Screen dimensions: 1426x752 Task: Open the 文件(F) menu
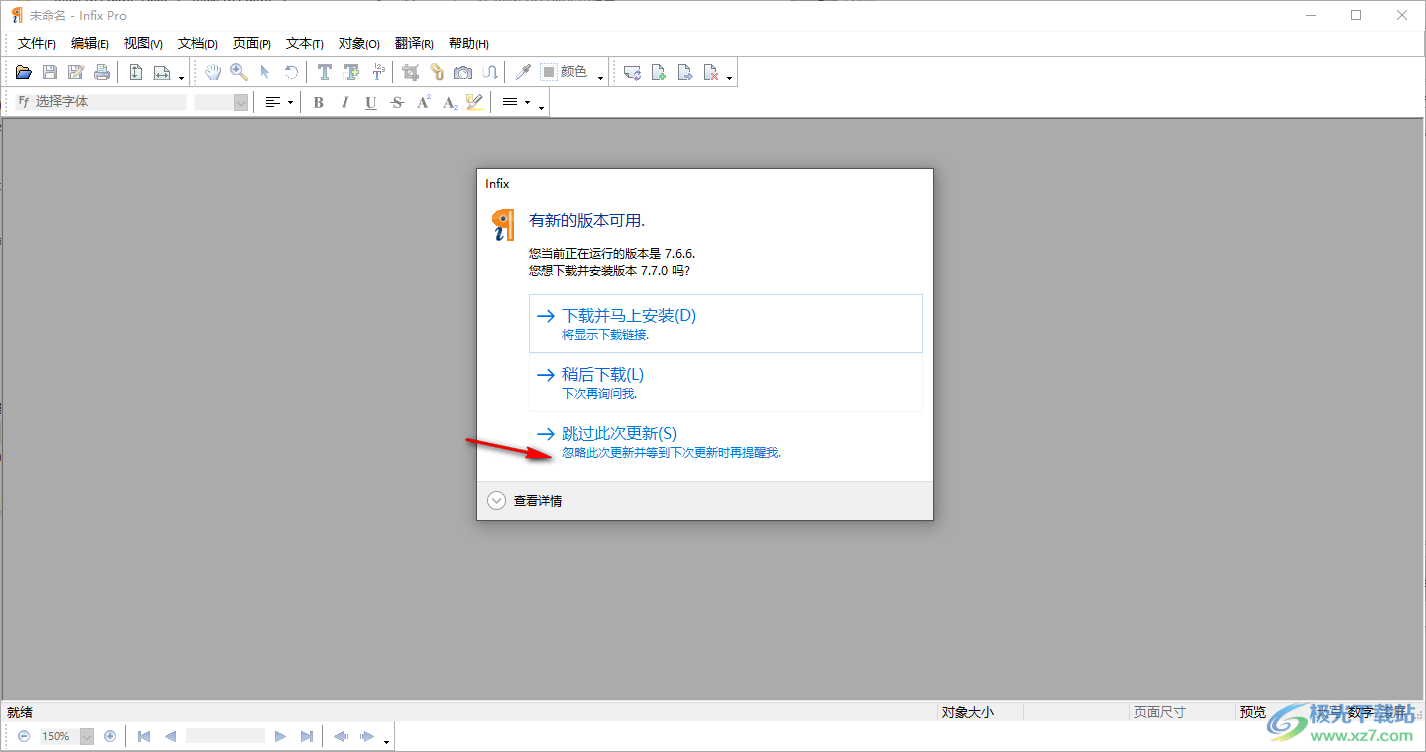point(37,44)
